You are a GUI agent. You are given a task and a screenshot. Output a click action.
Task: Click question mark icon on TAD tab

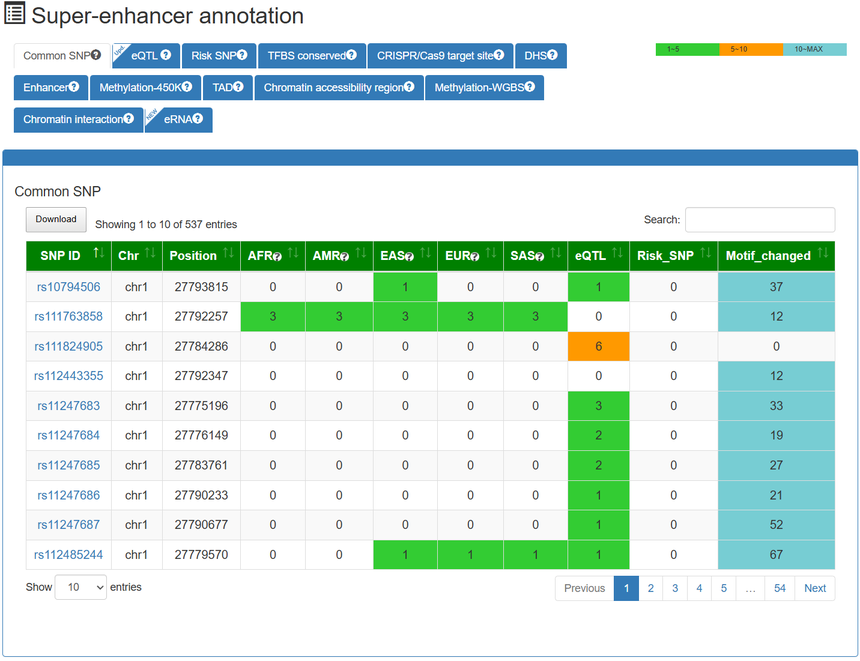click(238, 88)
